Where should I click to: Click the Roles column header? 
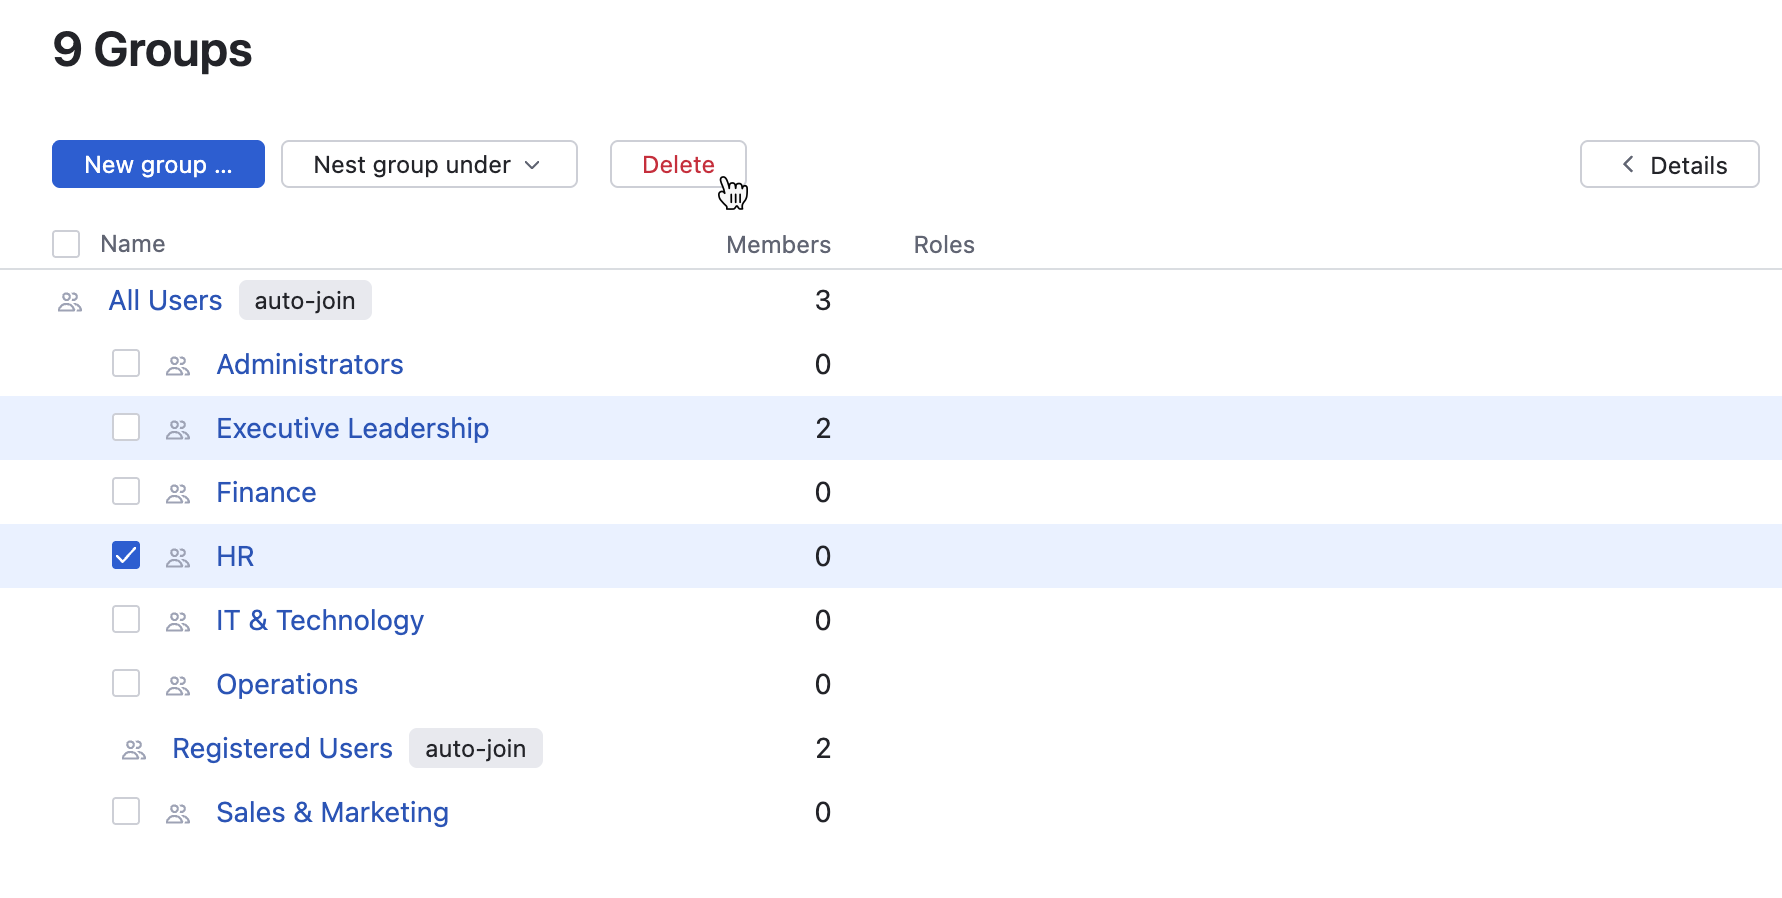click(943, 245)
